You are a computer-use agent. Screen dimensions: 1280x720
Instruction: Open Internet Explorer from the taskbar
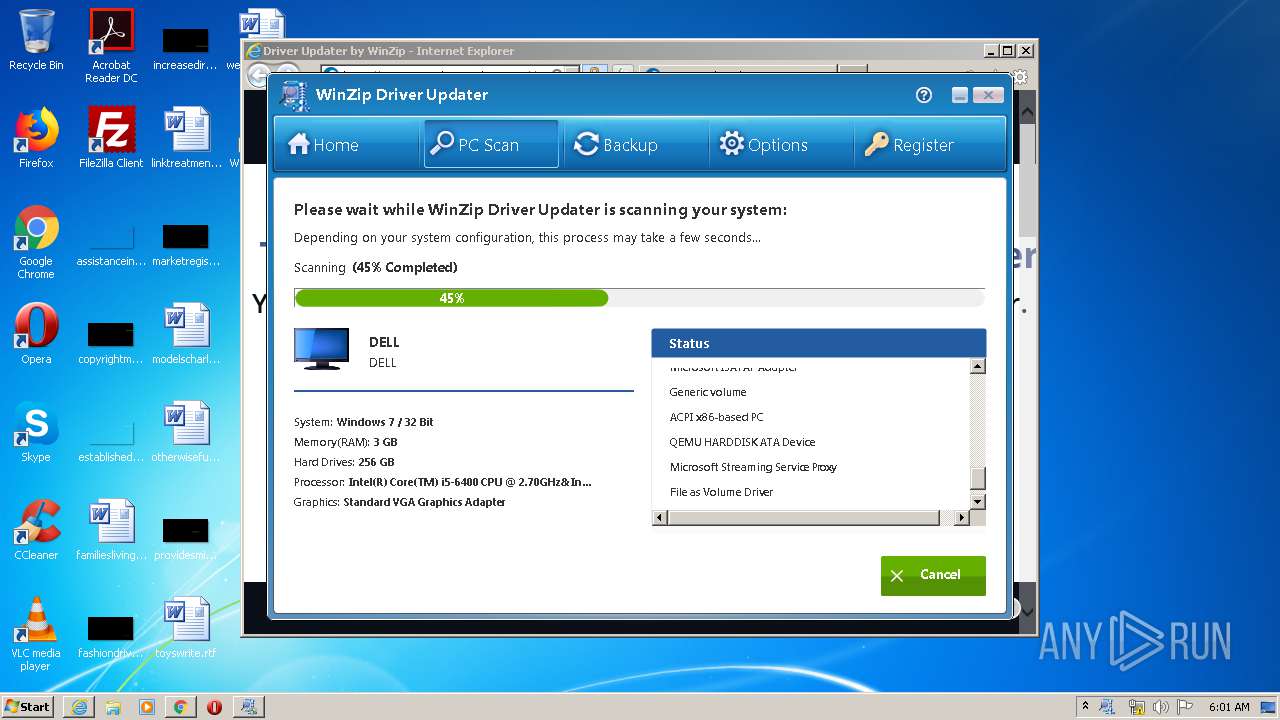pos(79,707)
